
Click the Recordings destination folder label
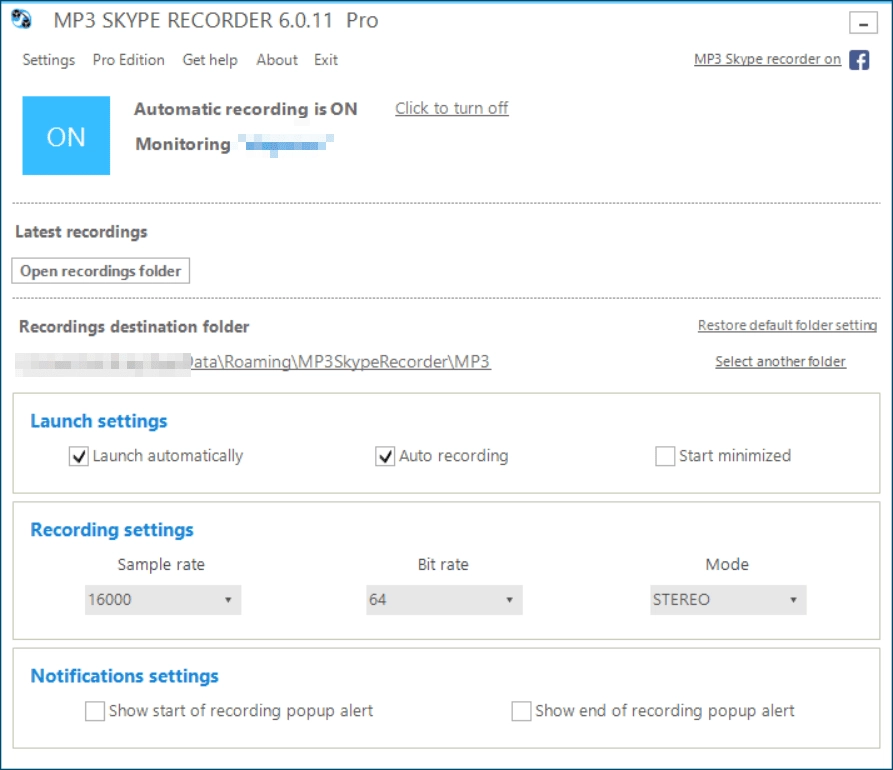[x=134, y=327]
